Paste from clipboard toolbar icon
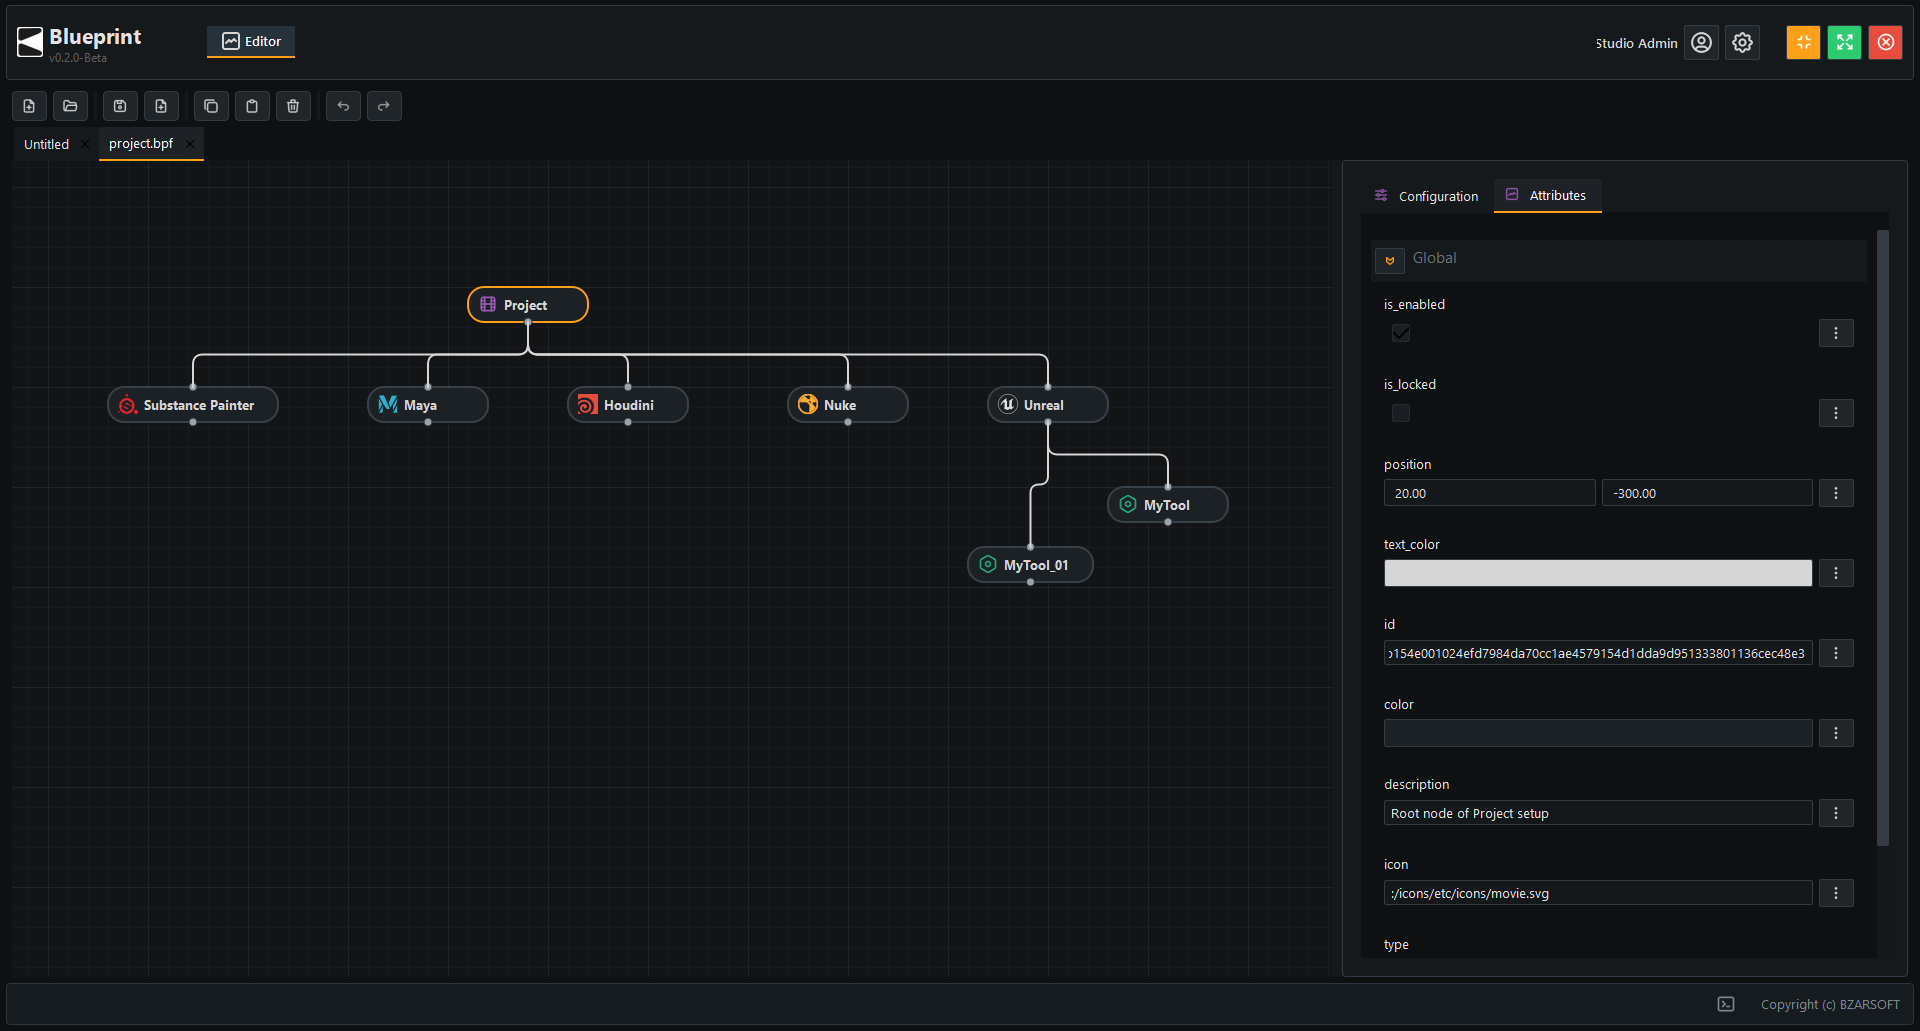This screenshot has width=1920, height=1031. tap(252, 106)
